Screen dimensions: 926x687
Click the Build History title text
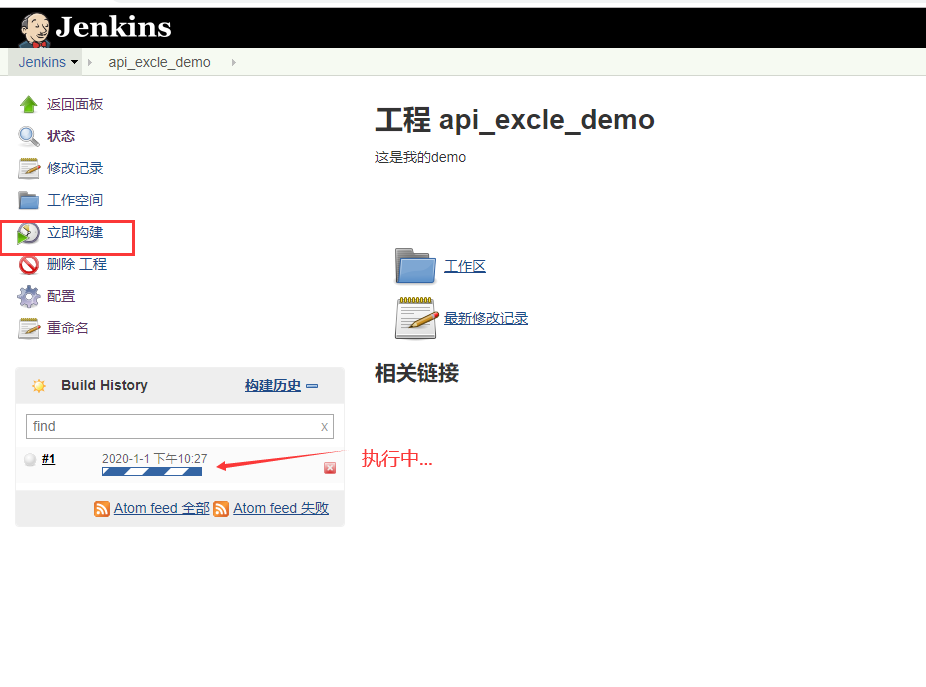(x=105, y=385)
